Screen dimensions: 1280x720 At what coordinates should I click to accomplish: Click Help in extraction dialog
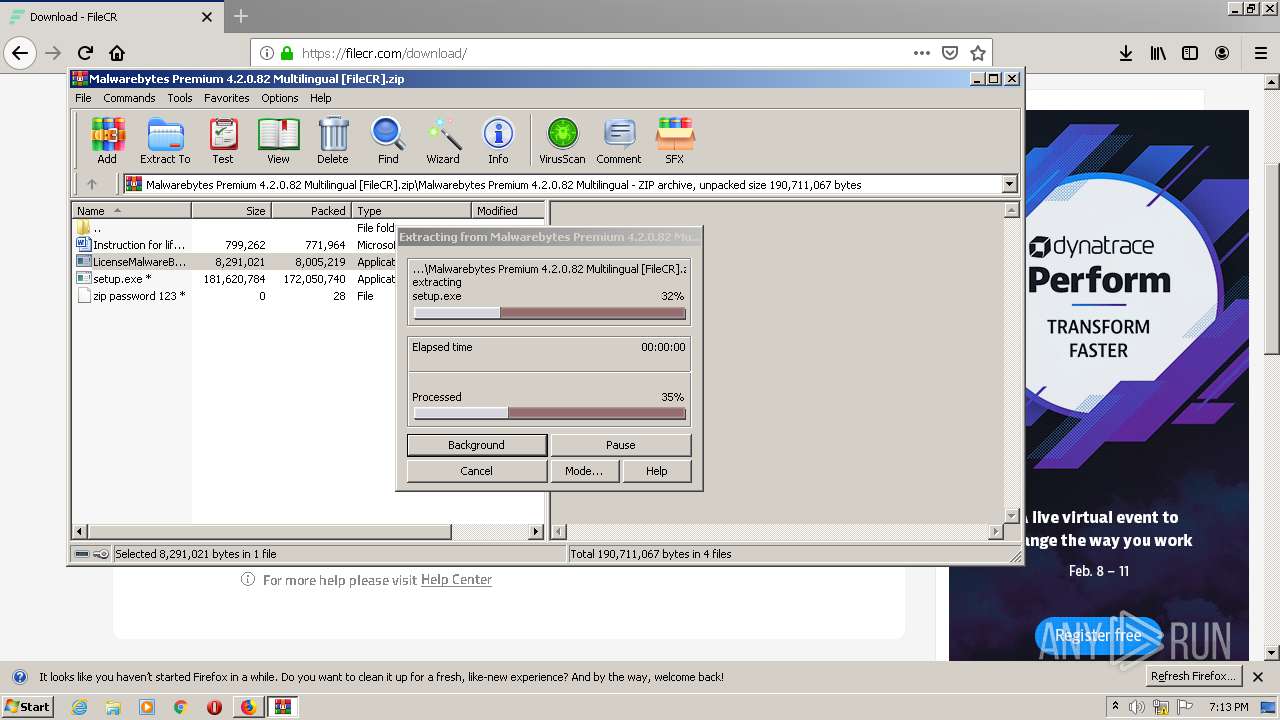[657, 471]
